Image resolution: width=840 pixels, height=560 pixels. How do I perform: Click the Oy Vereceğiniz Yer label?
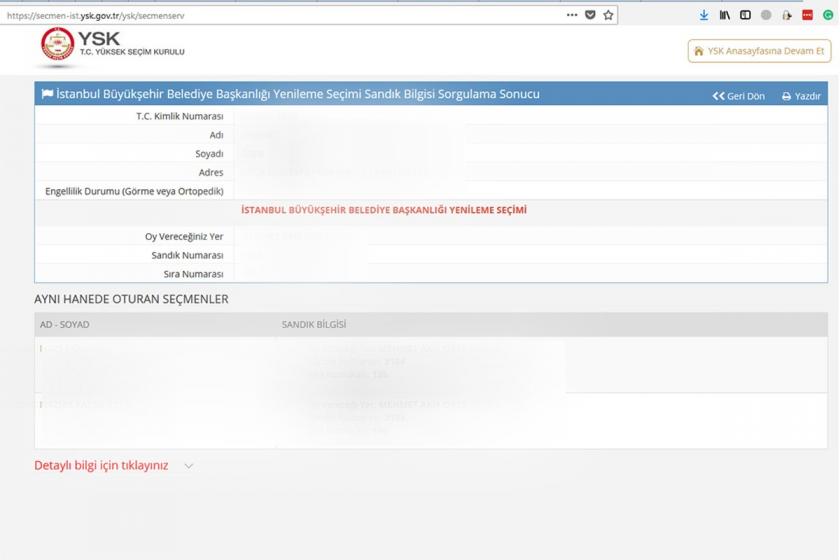tap(184, 236)
